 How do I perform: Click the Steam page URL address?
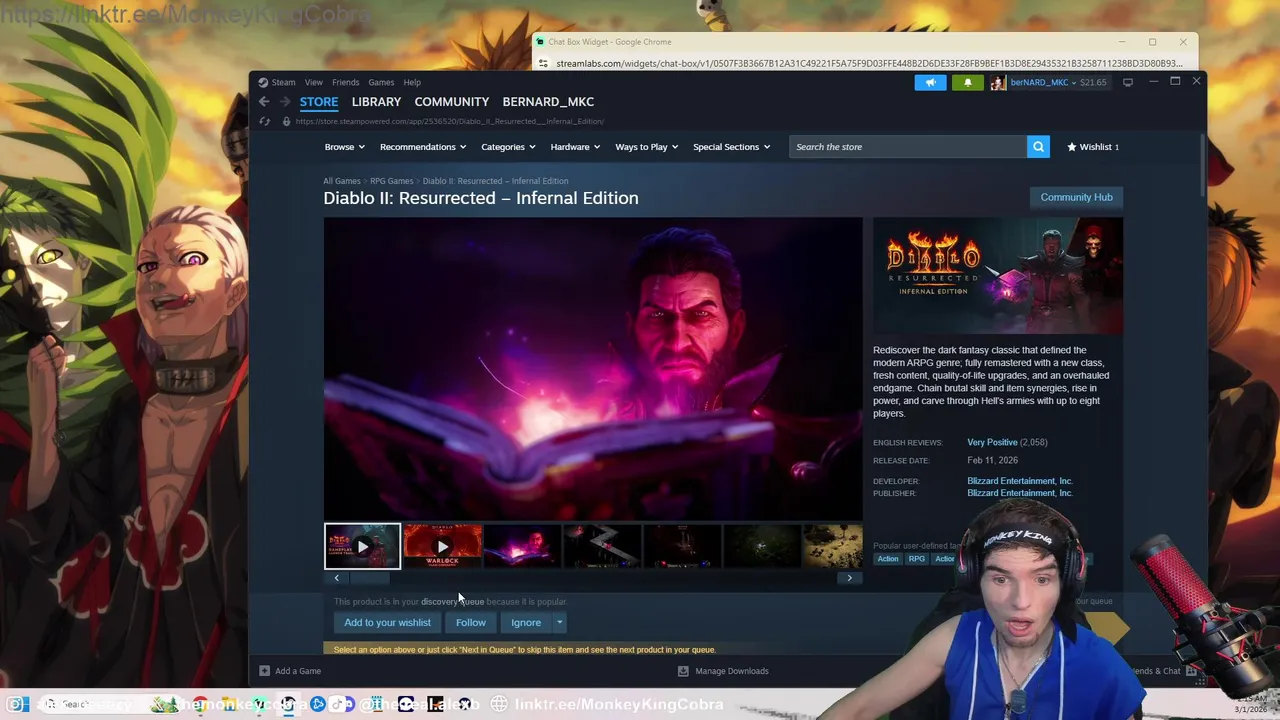coord(450,121)
